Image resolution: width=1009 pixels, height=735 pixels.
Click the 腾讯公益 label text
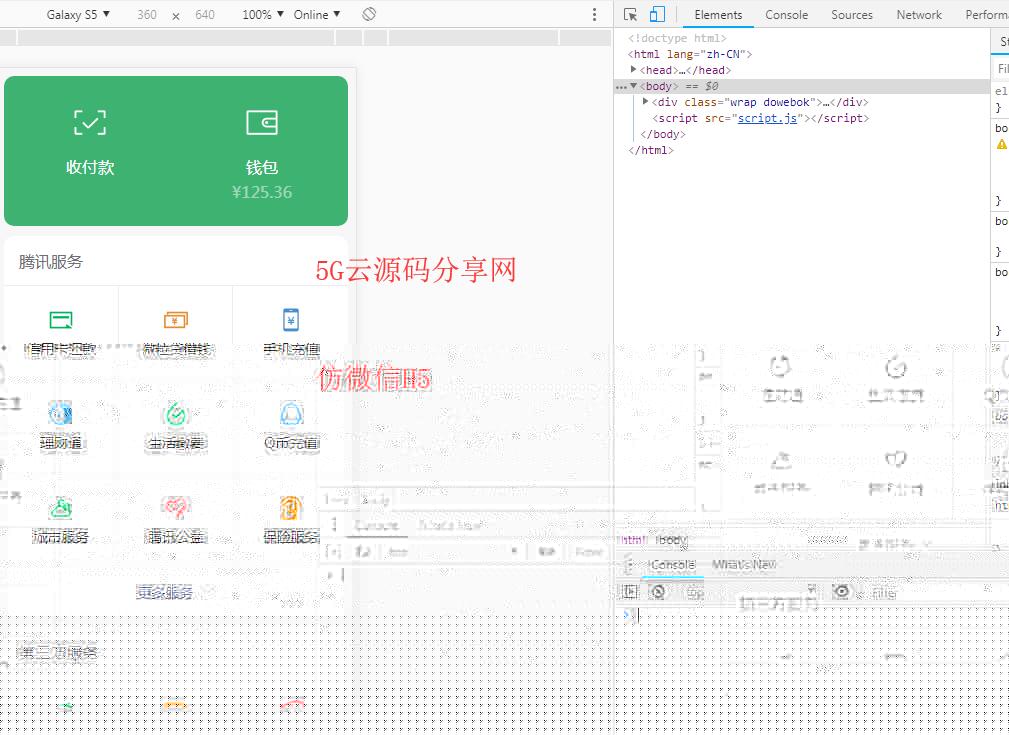pos(176,536)
